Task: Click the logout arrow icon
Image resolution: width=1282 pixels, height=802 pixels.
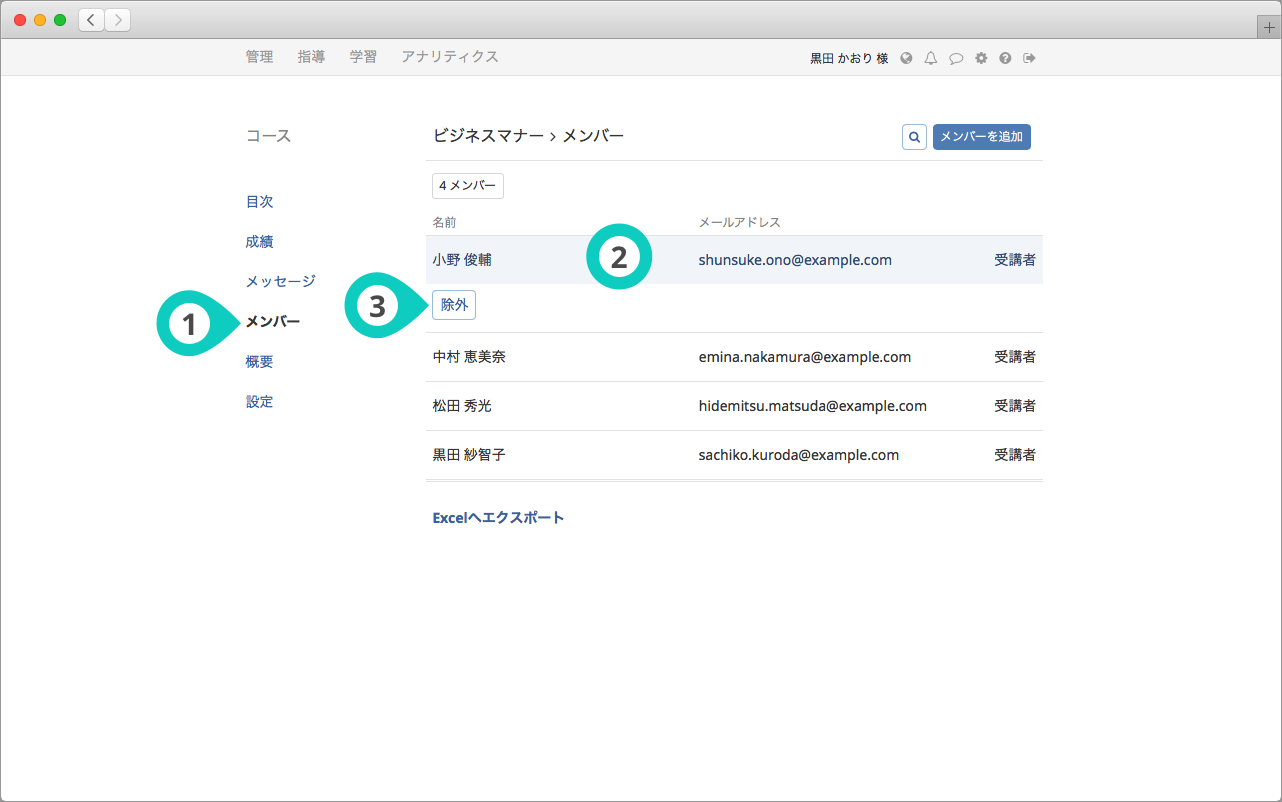Action: (x=1029, y=58)
